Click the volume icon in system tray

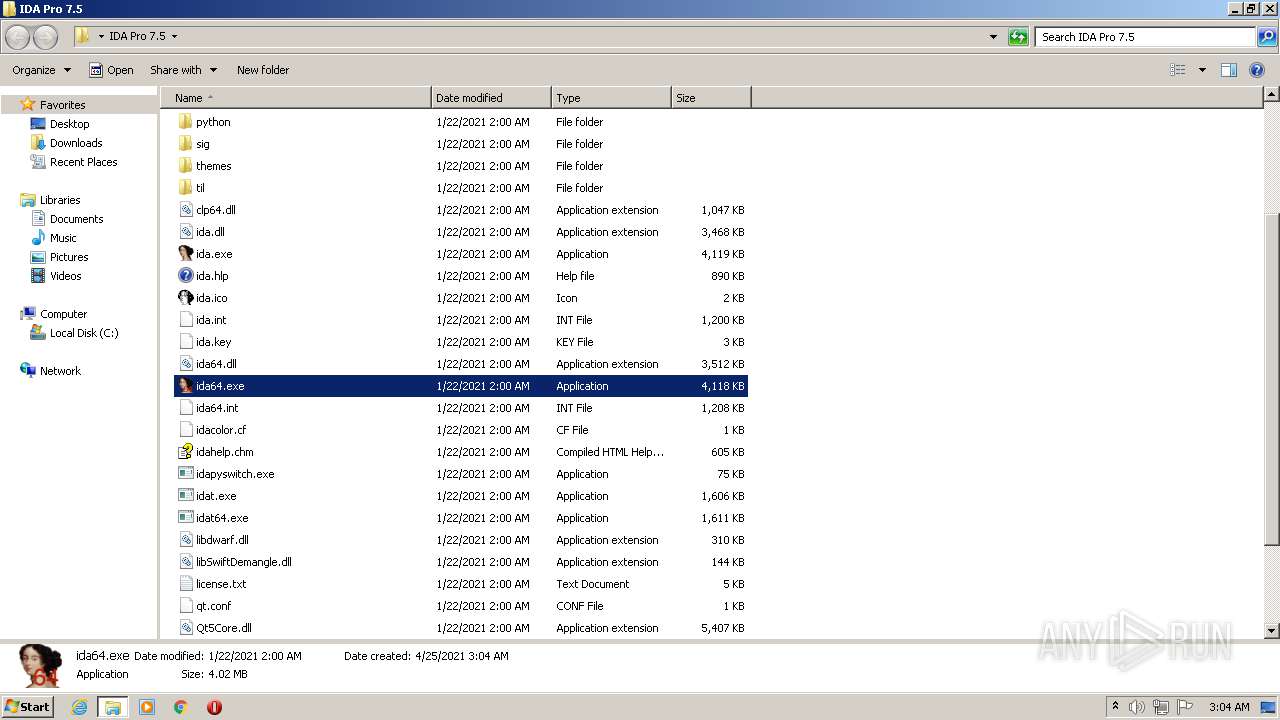tap(1137, 707)
